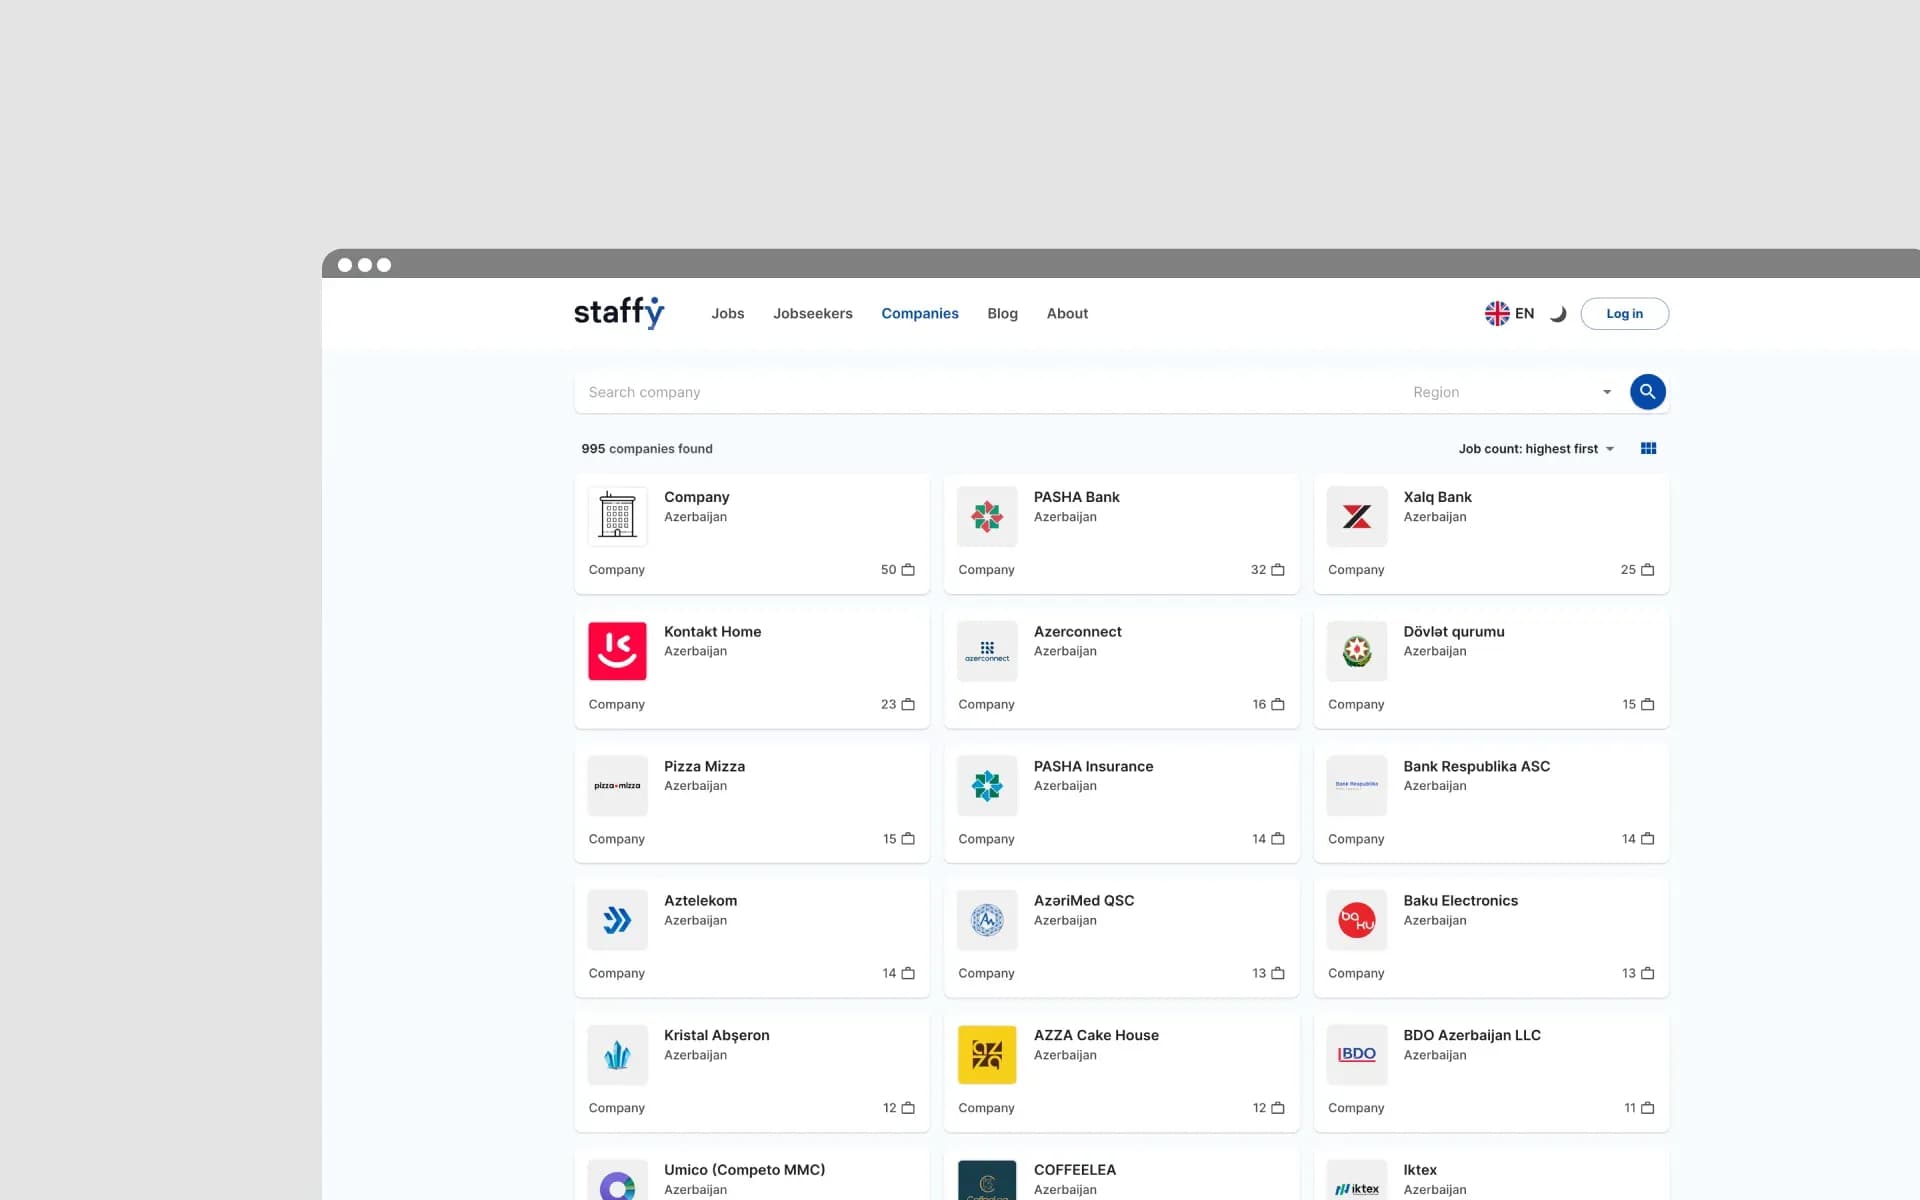Open the About page
The width and height of the screenshot is (1920, 1200).
coord(1067,314)
